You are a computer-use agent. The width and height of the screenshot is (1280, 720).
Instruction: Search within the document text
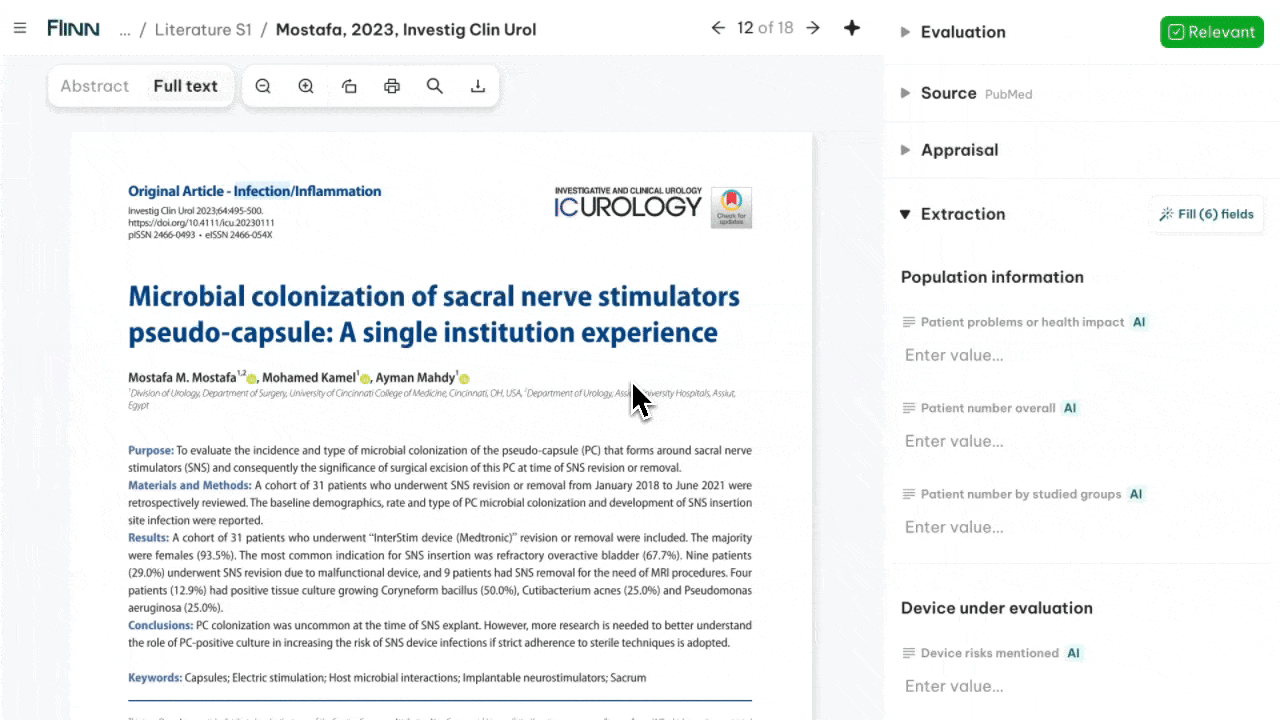point(435,86)
